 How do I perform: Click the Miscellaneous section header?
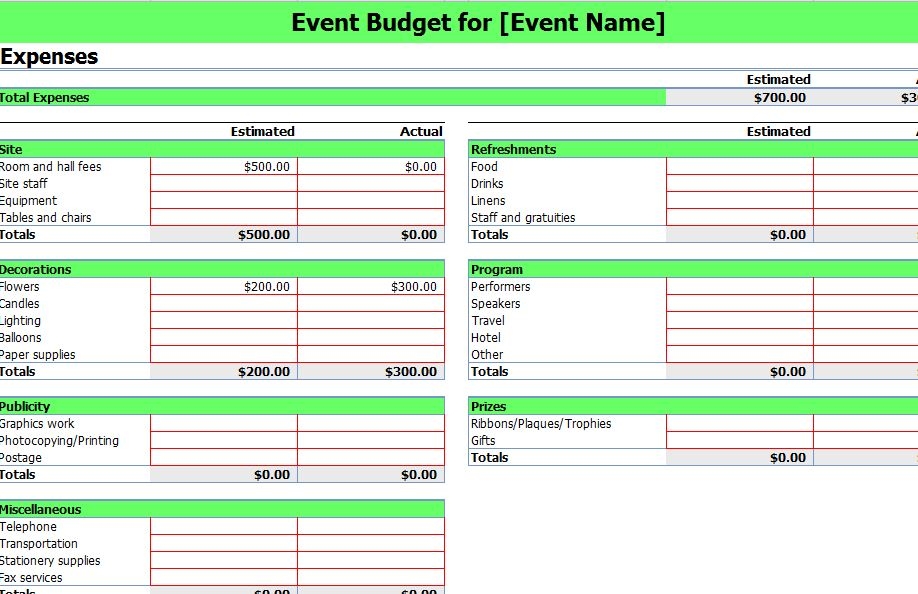point(222,509)
